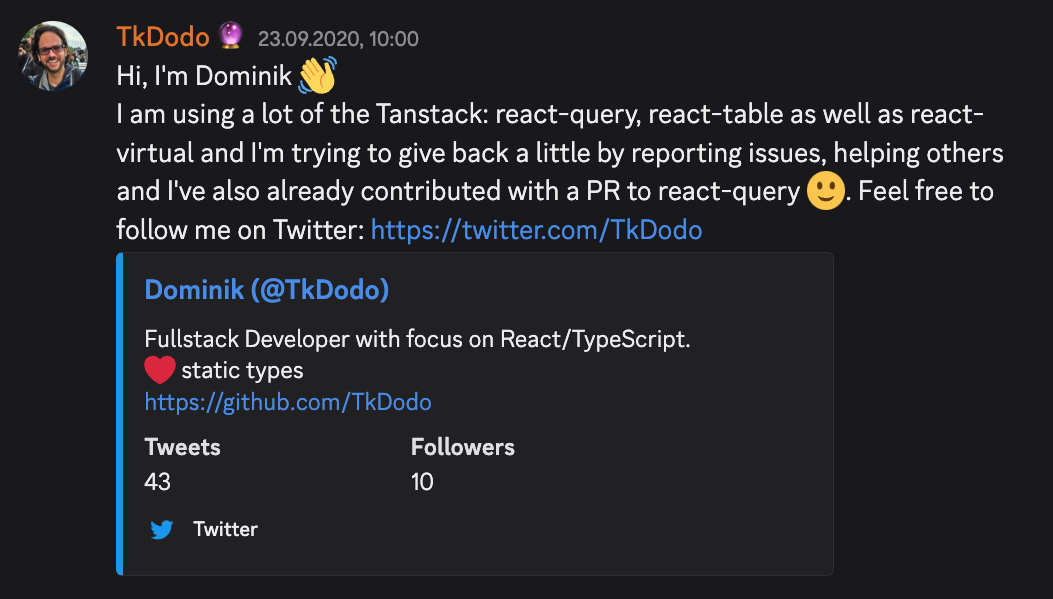Click the slightly smiling face emoji
Image resolution: width=1053 pixels, height=599 pixels.
pos(824,191)
